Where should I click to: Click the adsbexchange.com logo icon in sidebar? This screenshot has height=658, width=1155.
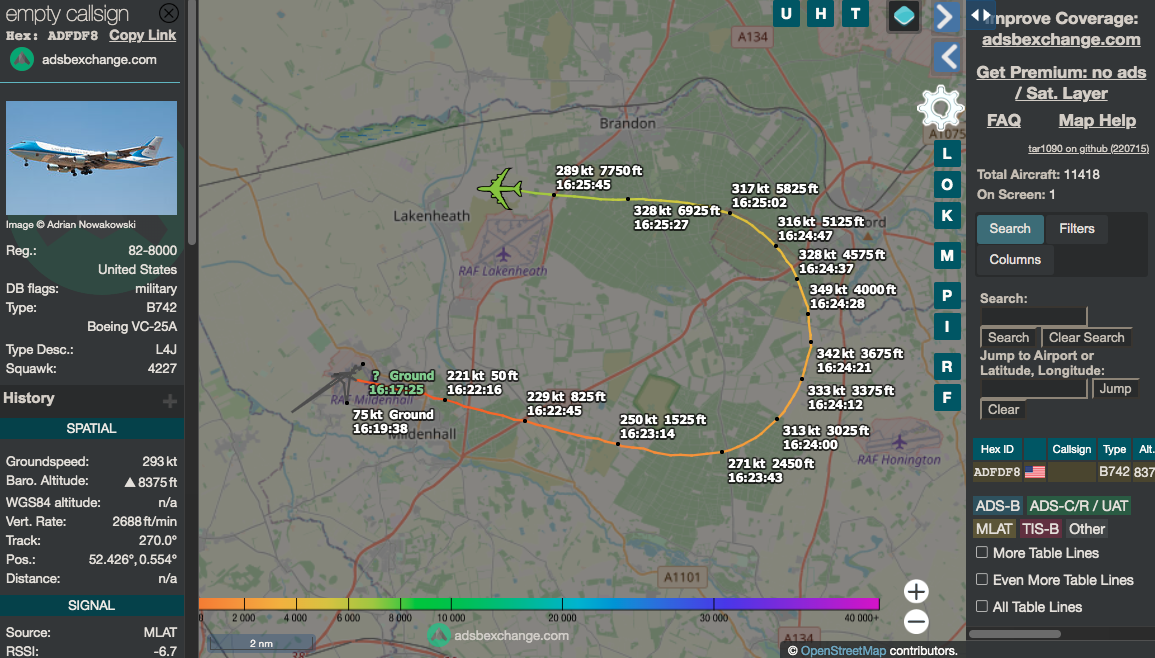click(x=21, y=60)
